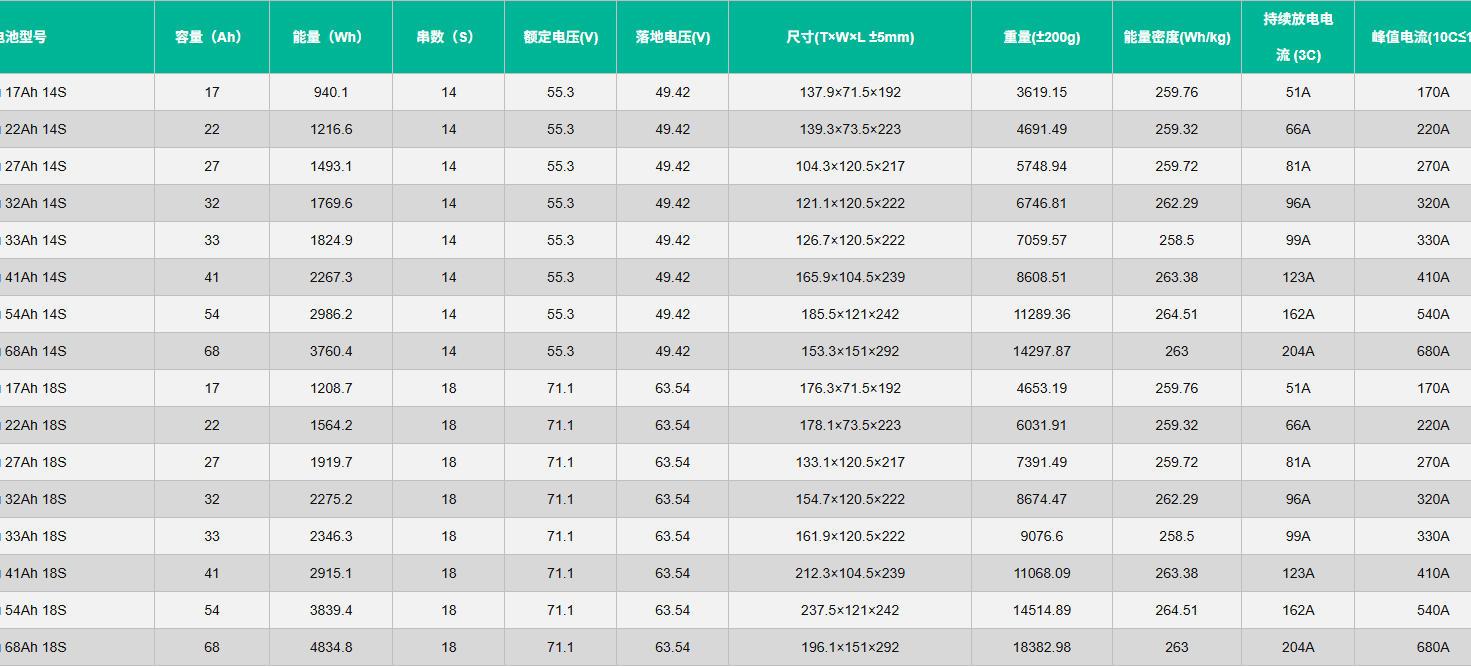1471x668 pixels.
Task: Select dimension cell 139.3×73.5×223
Action: (x=849, y=129)
